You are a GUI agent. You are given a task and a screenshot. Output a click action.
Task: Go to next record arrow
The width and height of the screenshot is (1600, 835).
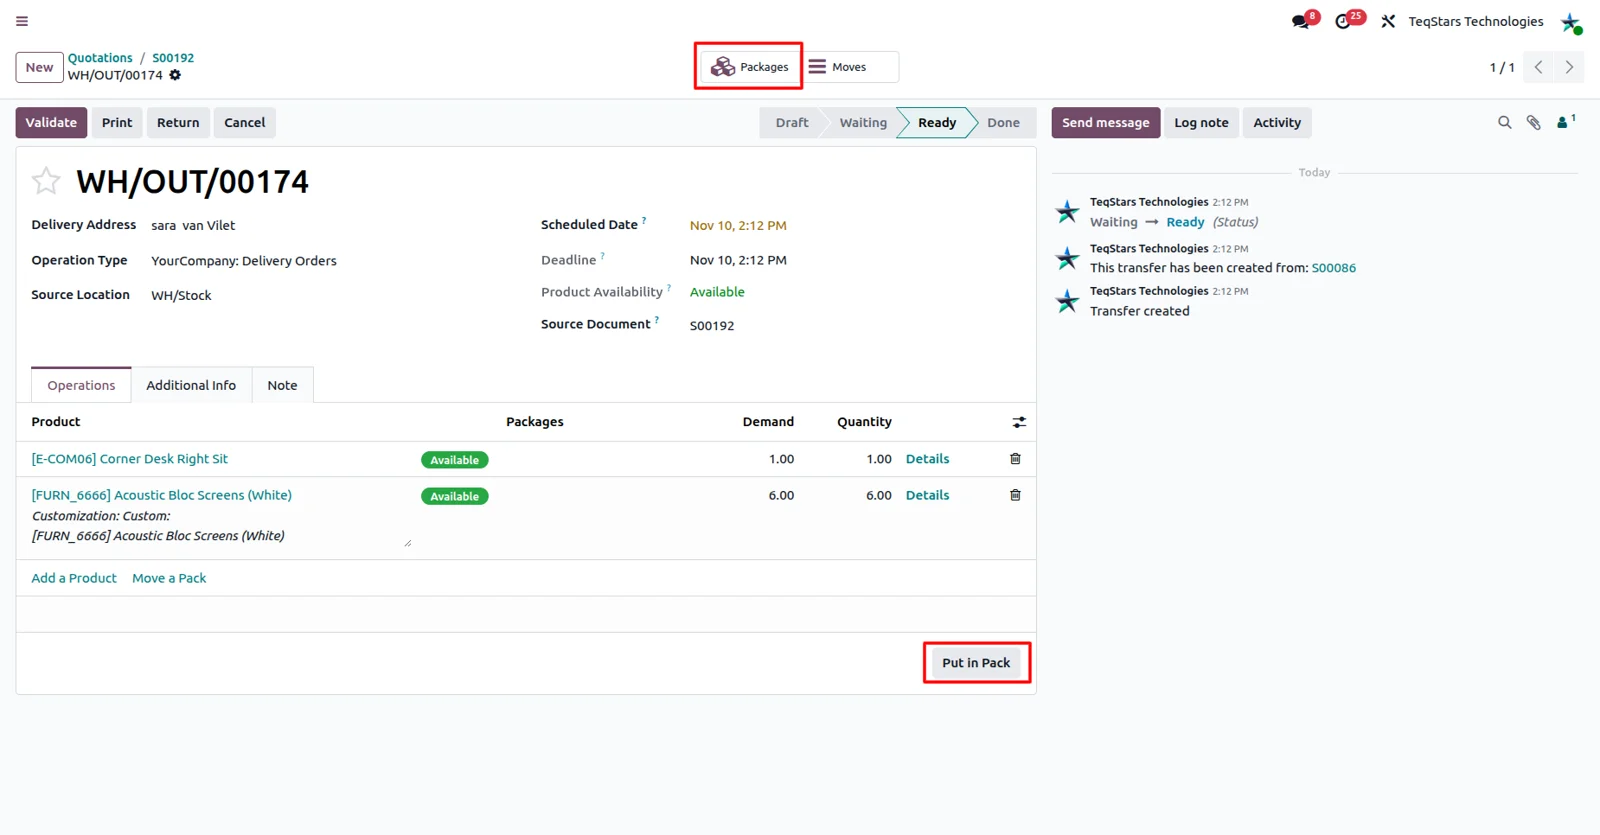coord(1569,67)
